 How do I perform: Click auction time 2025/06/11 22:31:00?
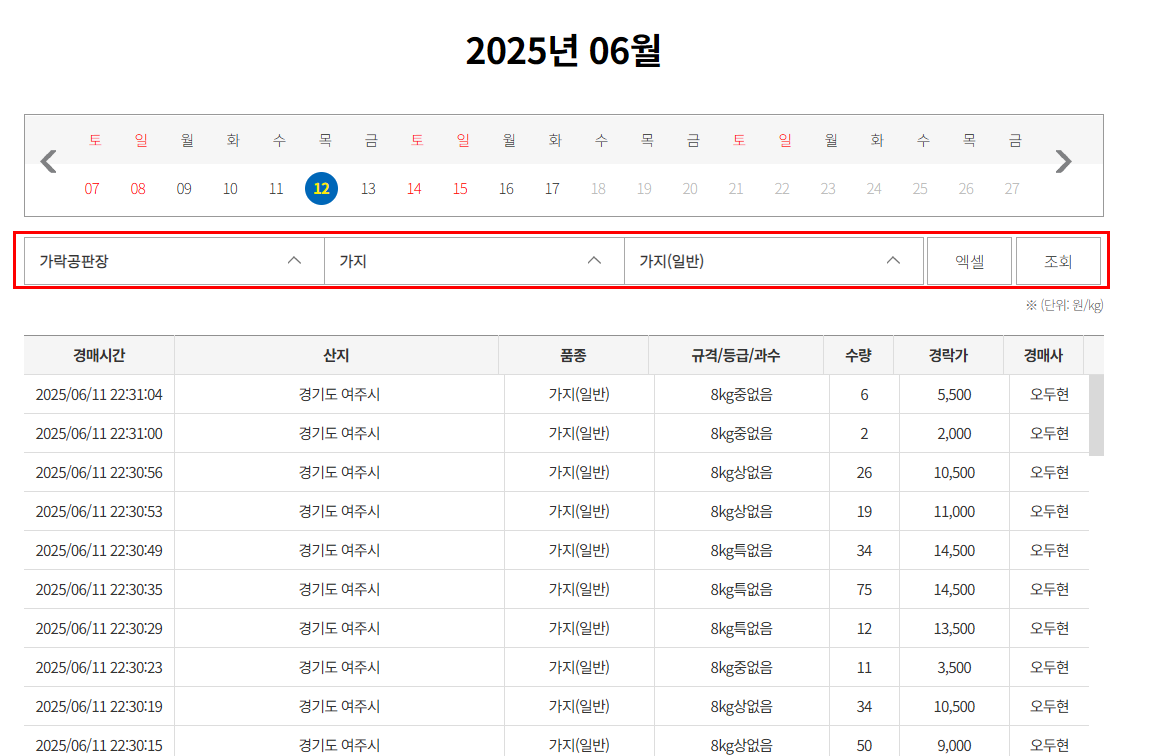pyautogui.click(x=99, y=434)
